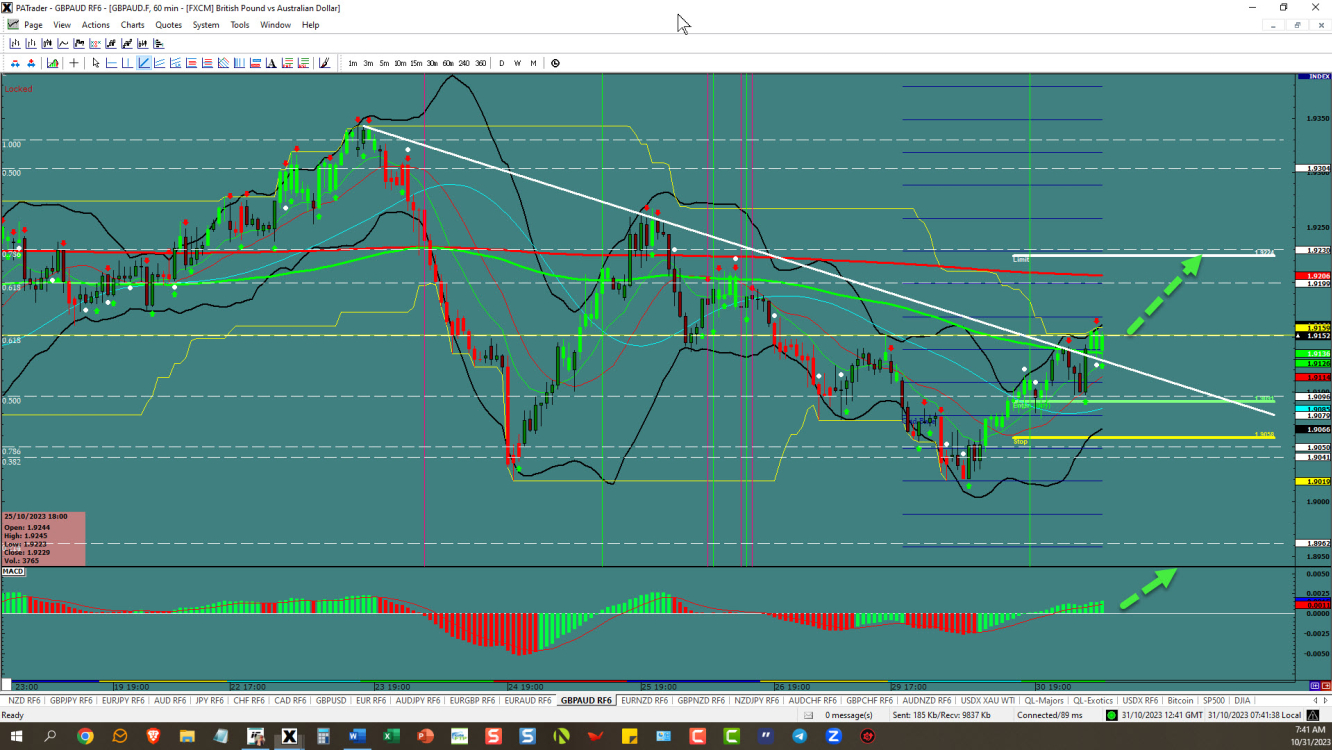
Task: Open Word from the taskbar
Action: point(357,736)
